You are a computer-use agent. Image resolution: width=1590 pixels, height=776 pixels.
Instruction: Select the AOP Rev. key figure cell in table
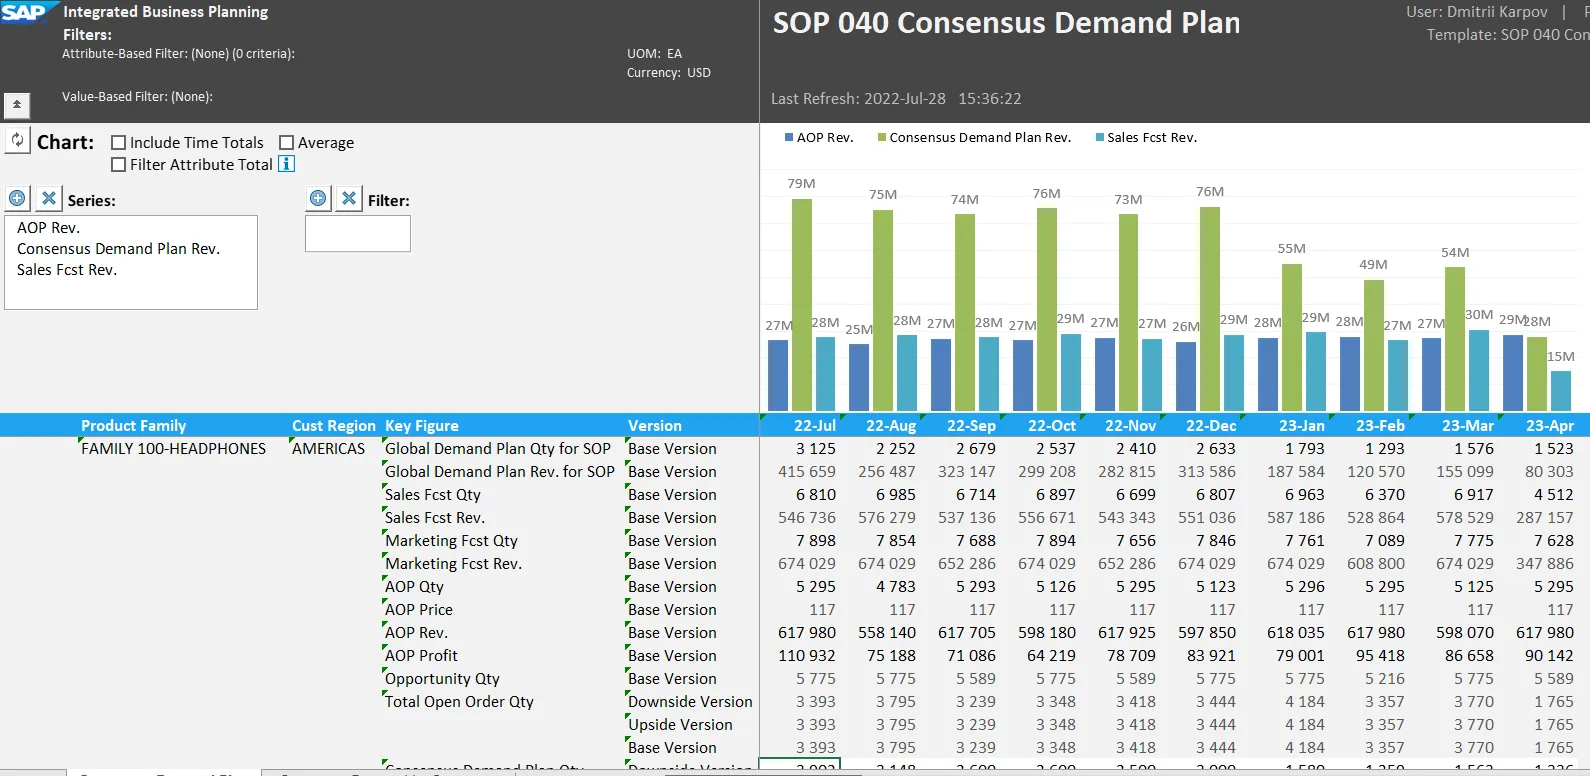pos(416,633)
